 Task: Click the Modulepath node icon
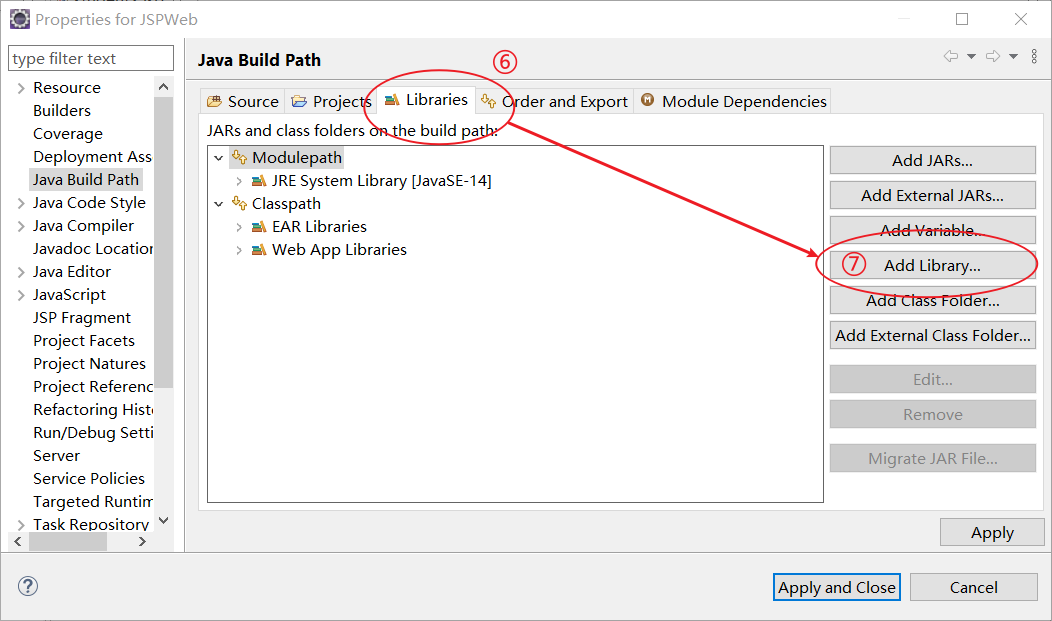[x=239, y=157]
